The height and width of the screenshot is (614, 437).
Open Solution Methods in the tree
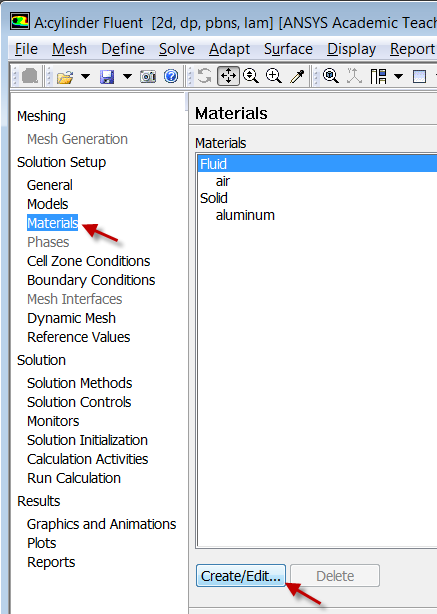point(80,383)
